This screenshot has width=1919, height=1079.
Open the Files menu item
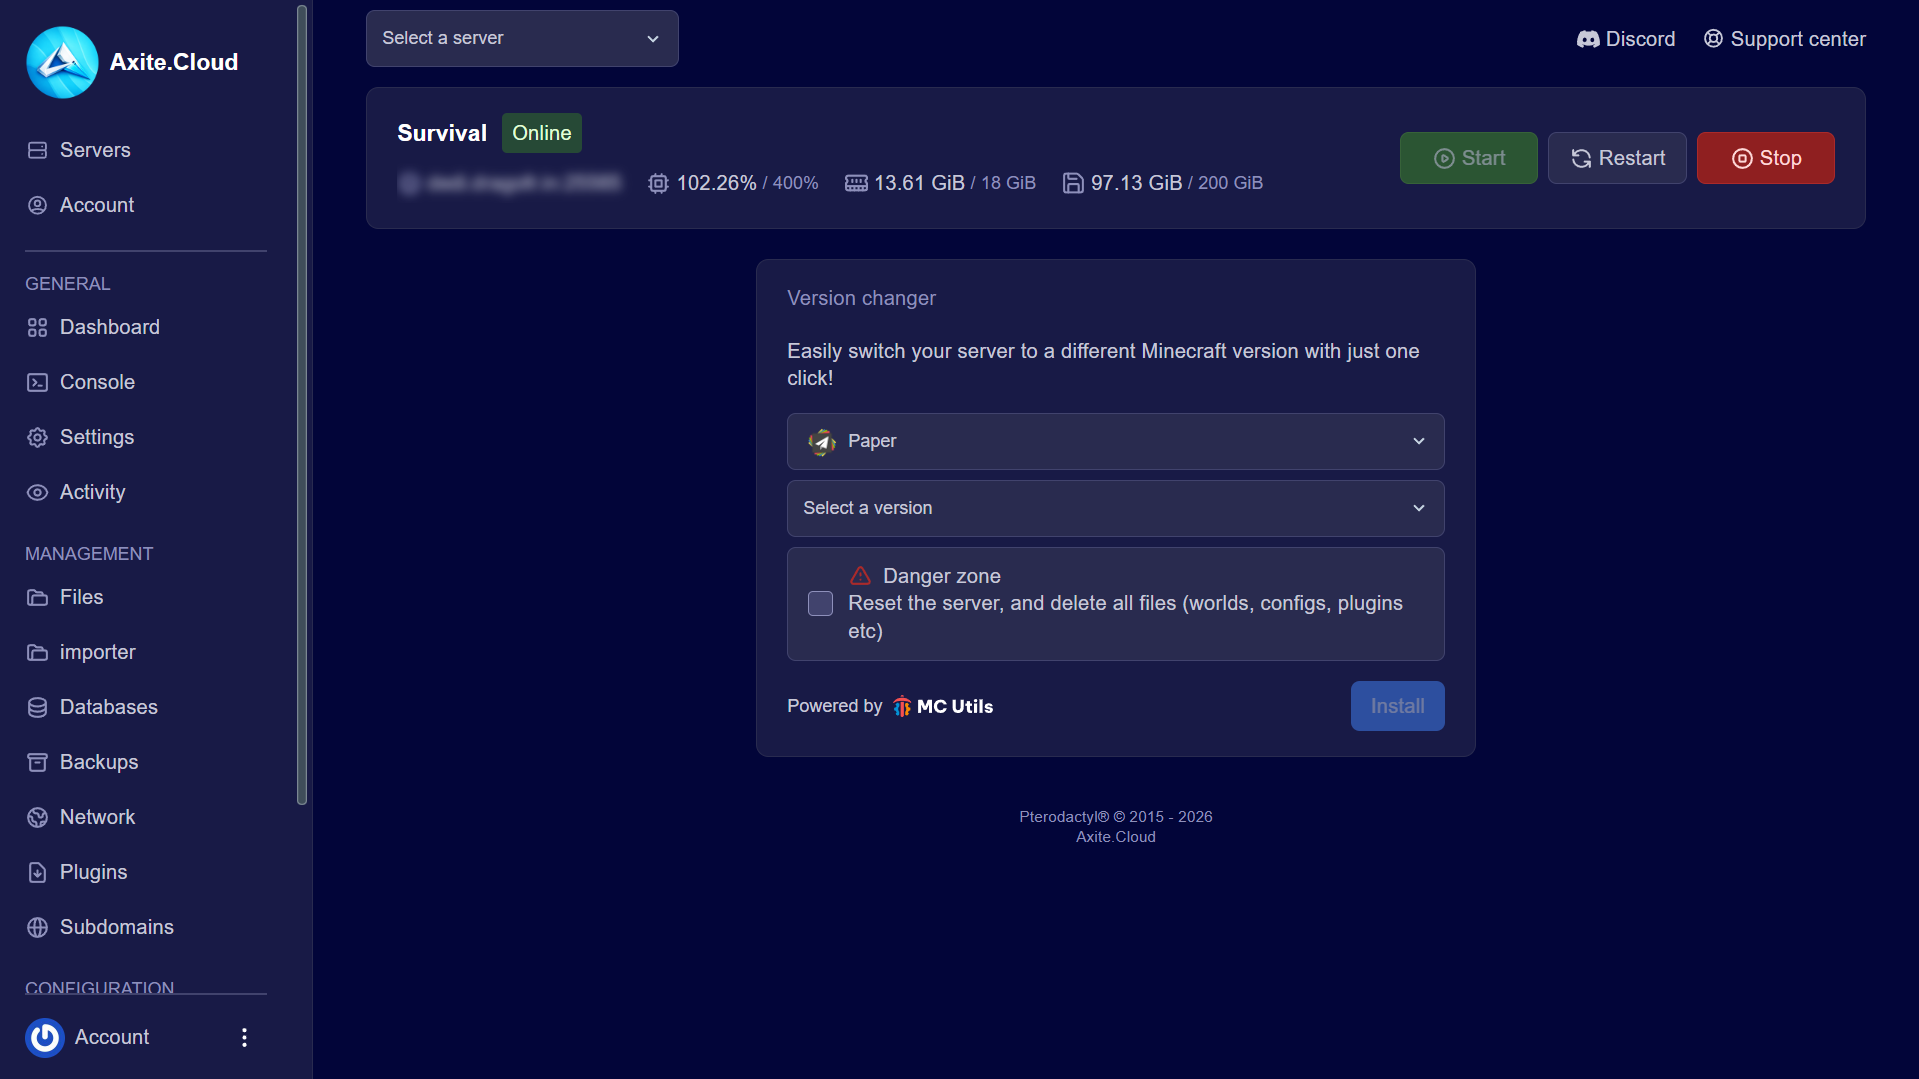(81, 597)
